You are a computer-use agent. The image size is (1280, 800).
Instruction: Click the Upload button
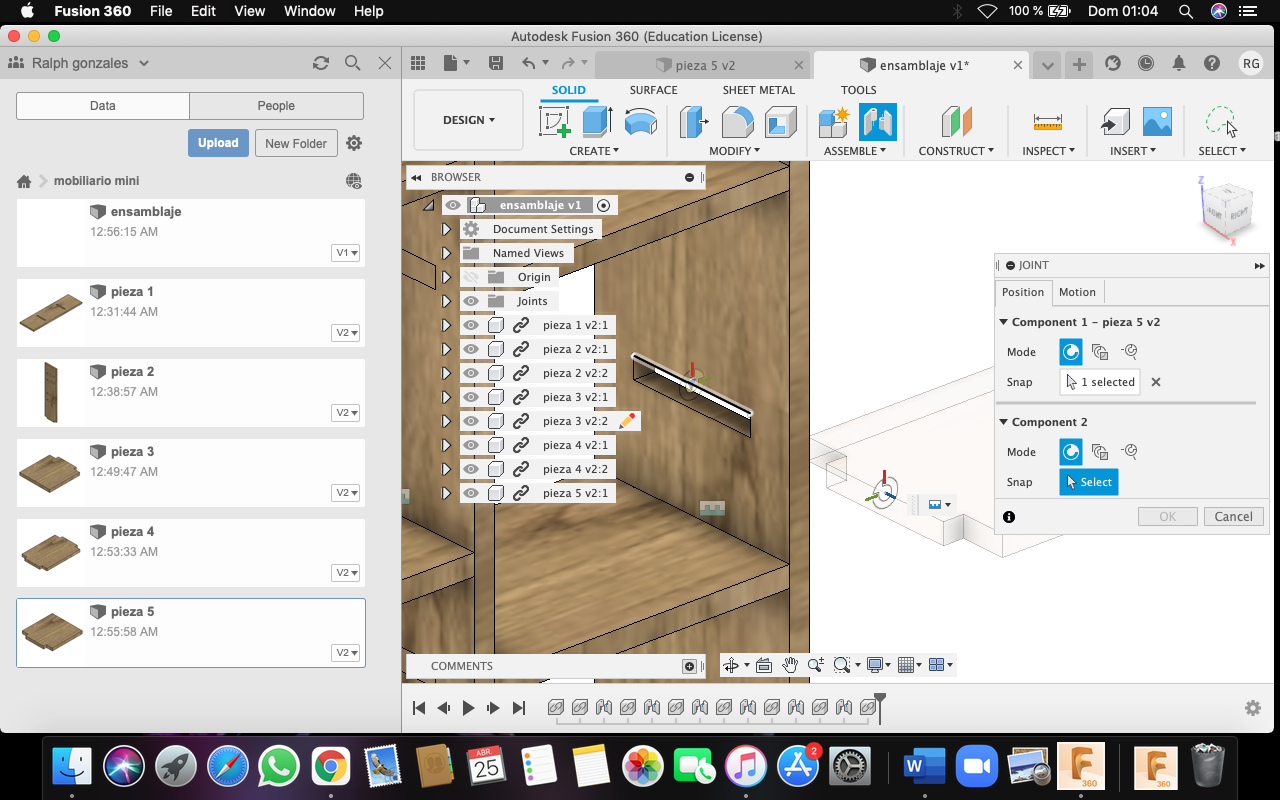pyautogui.click(x=218, y=143)
